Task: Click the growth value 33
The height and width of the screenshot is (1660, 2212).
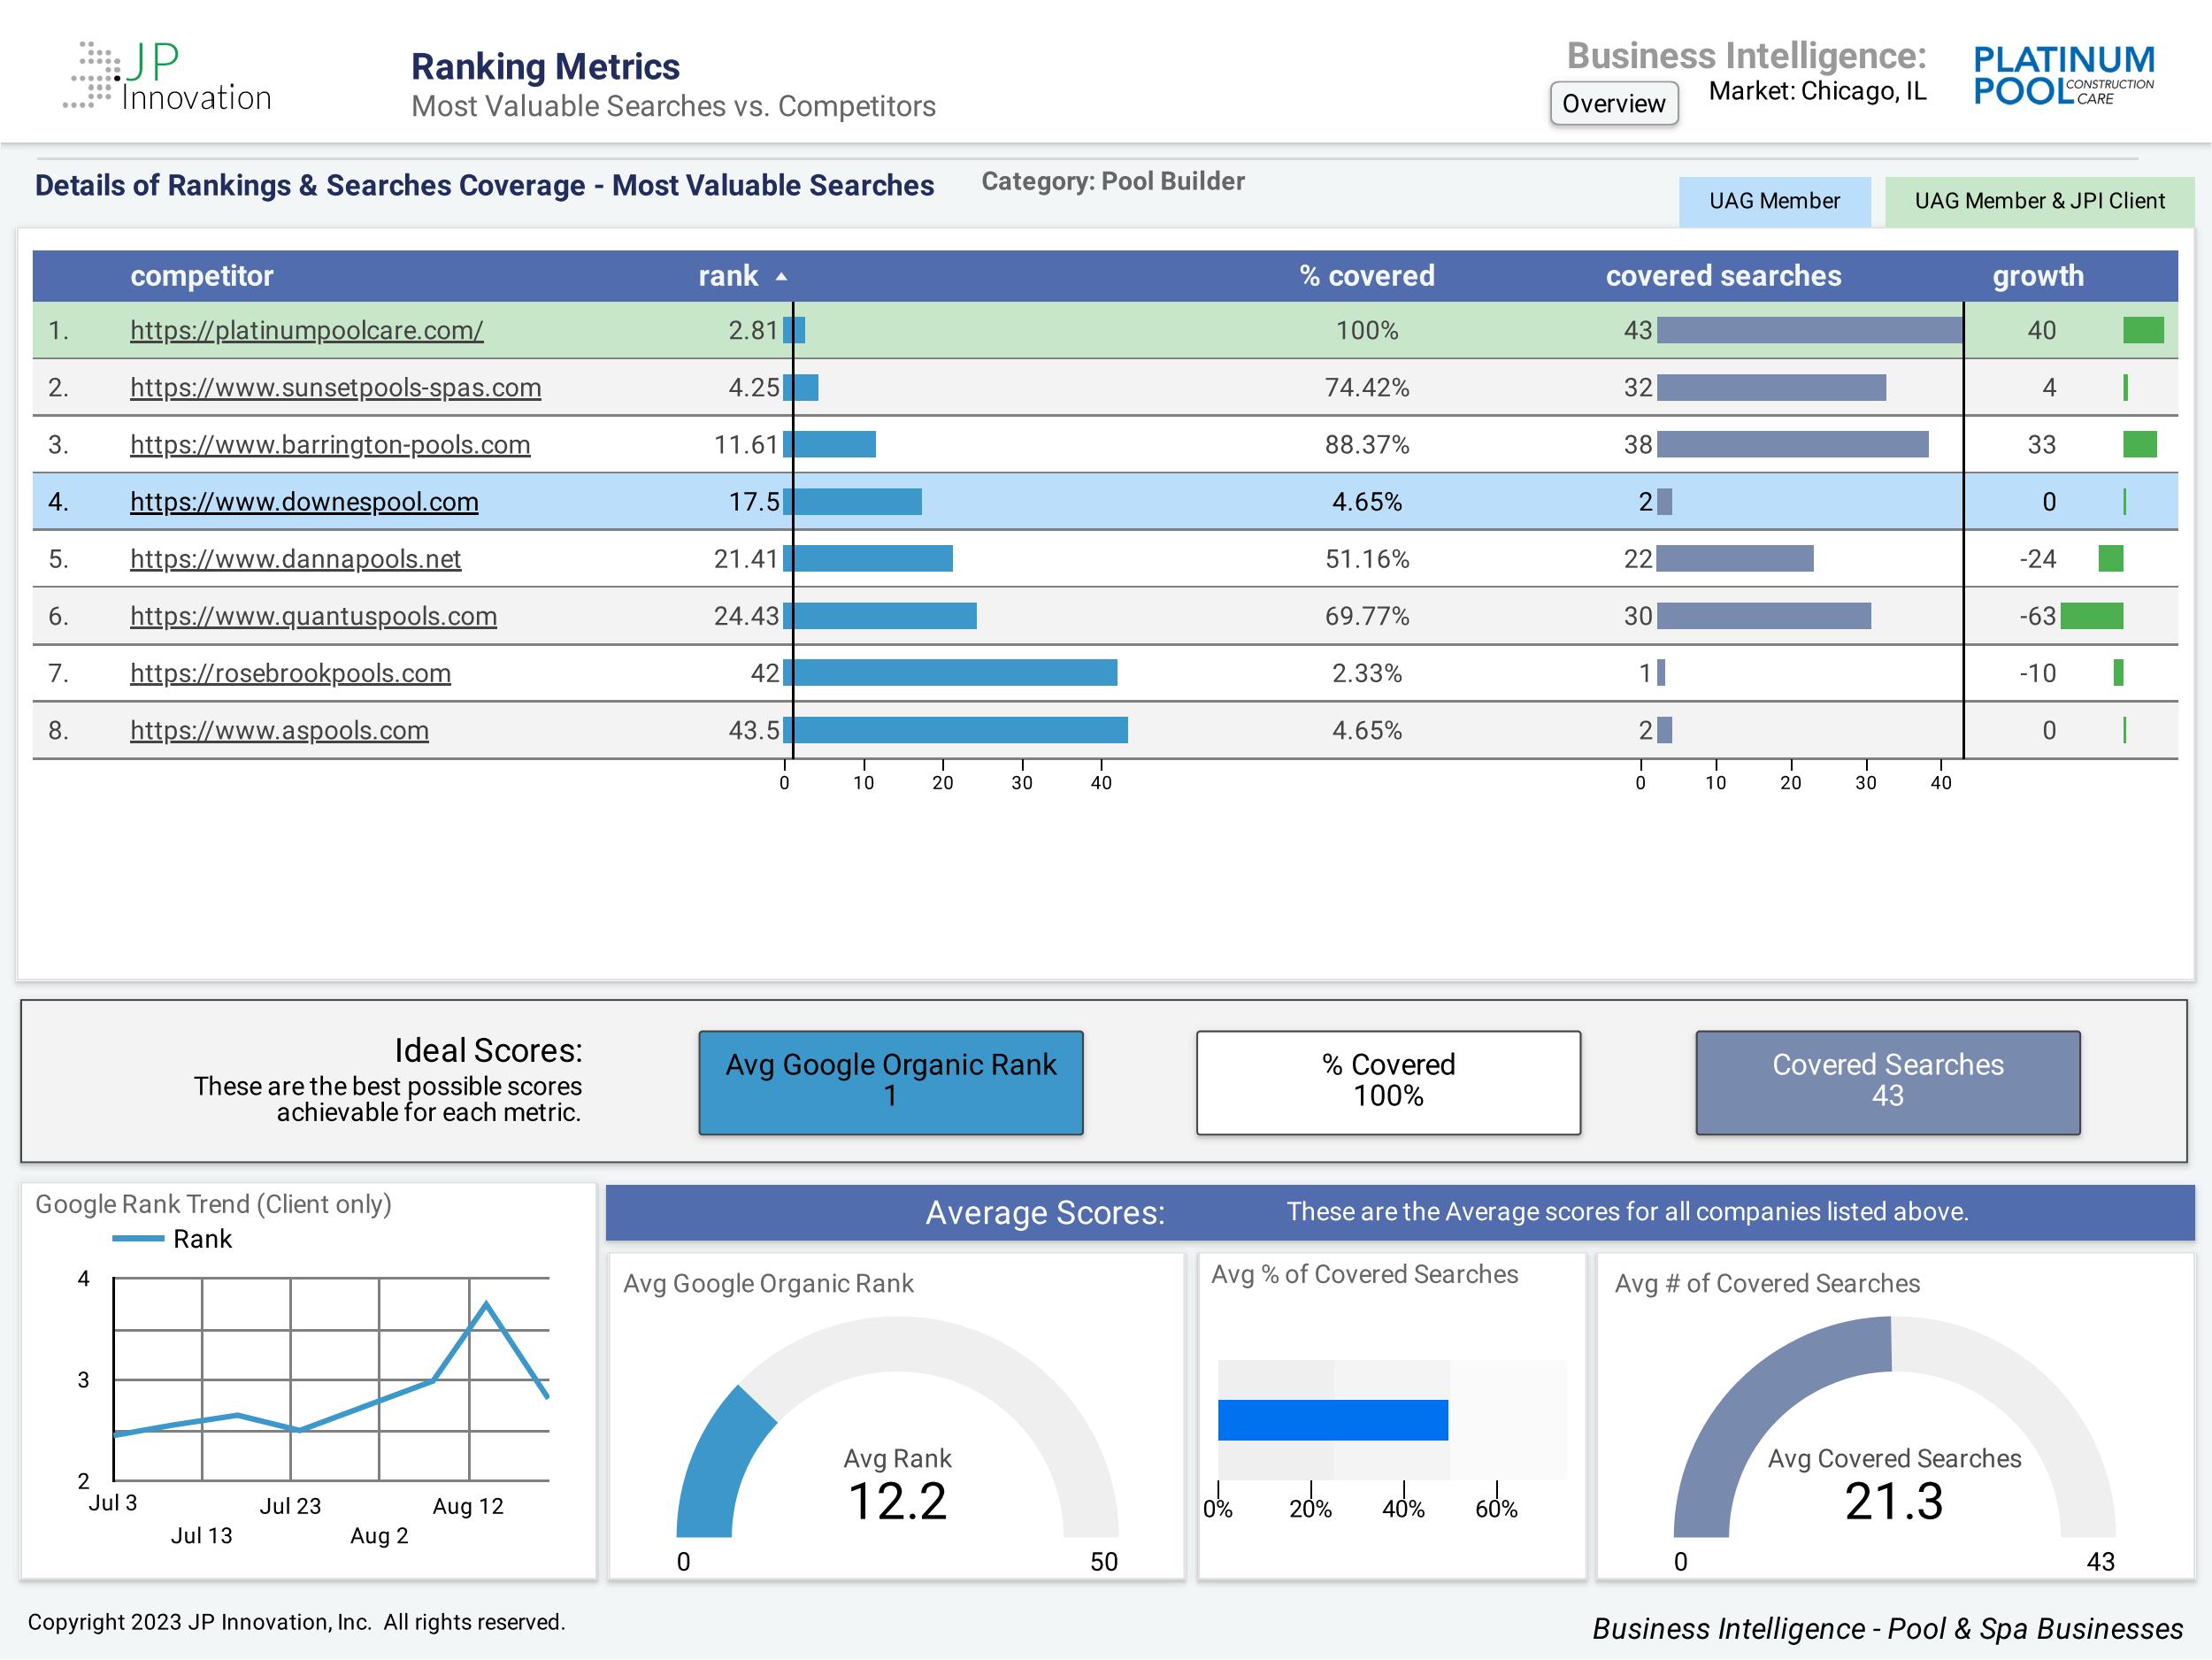Action: pos(2041,444)
